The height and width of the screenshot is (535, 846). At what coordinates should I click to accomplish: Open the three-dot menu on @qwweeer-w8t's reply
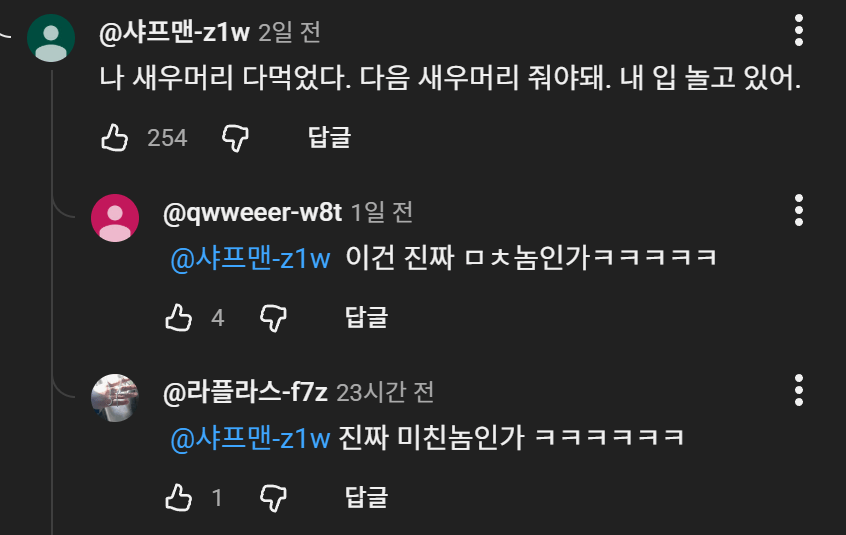[x=799, y=210]
